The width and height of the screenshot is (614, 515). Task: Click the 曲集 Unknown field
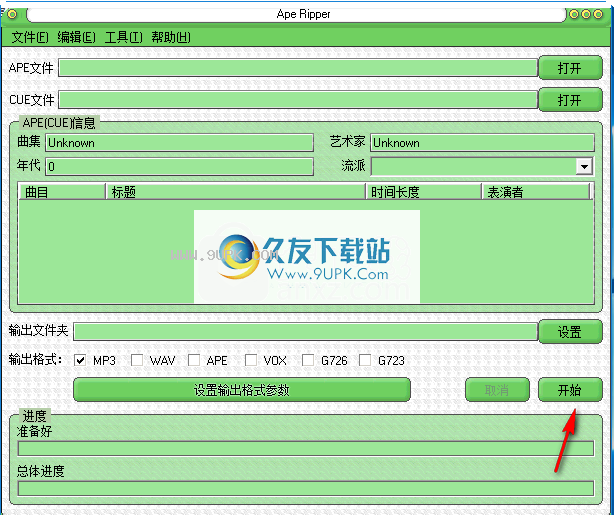point(179,143)
